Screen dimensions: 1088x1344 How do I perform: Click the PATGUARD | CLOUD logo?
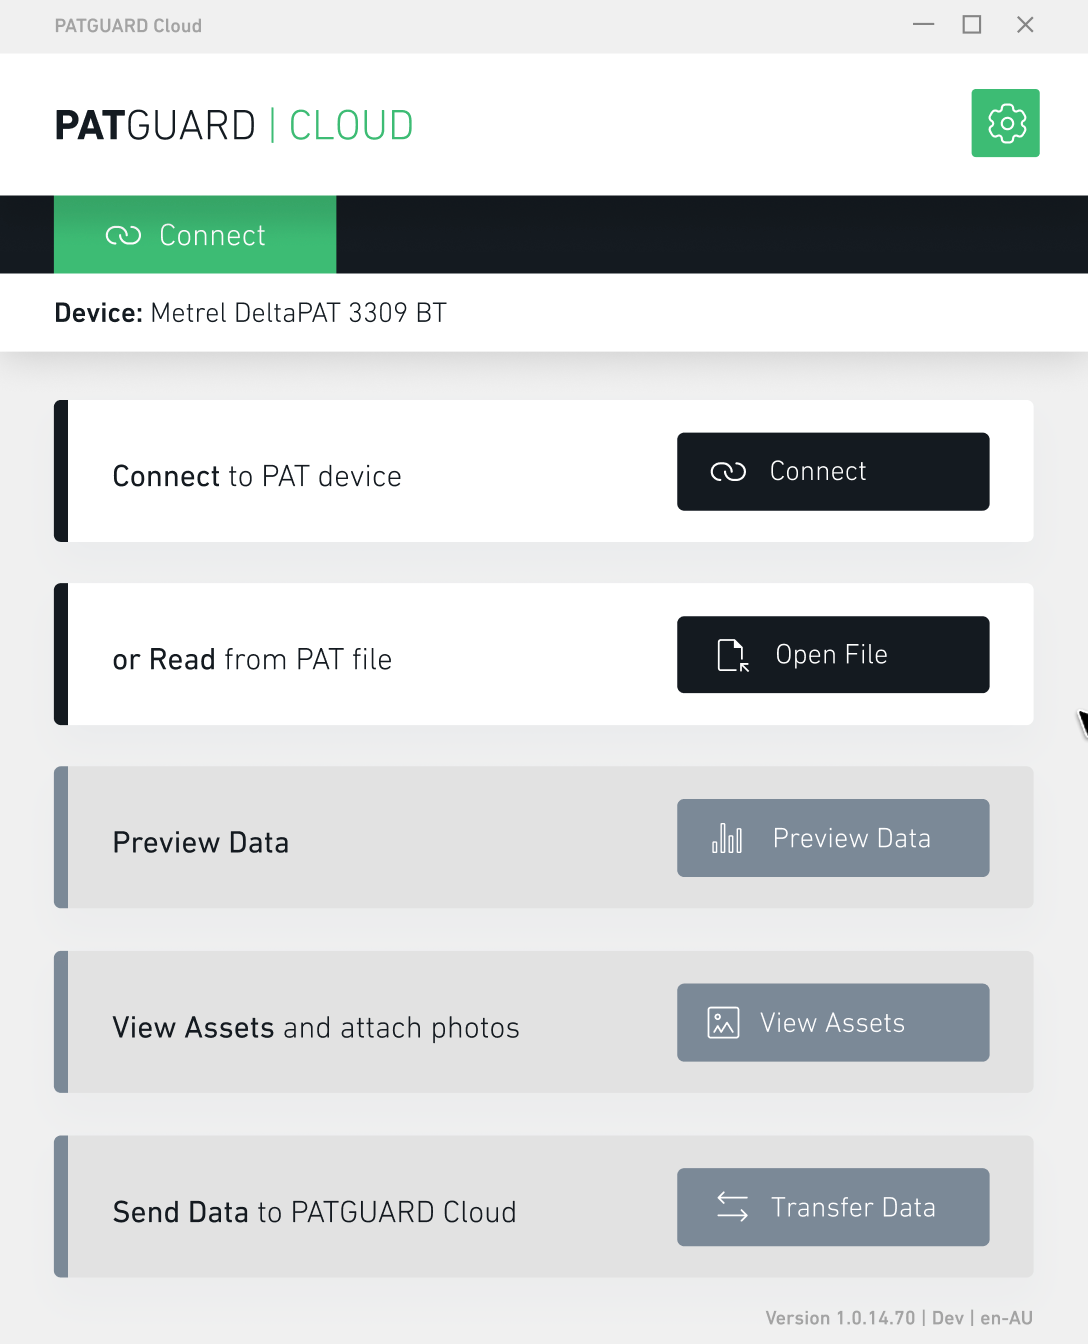[x=234, y=125]
